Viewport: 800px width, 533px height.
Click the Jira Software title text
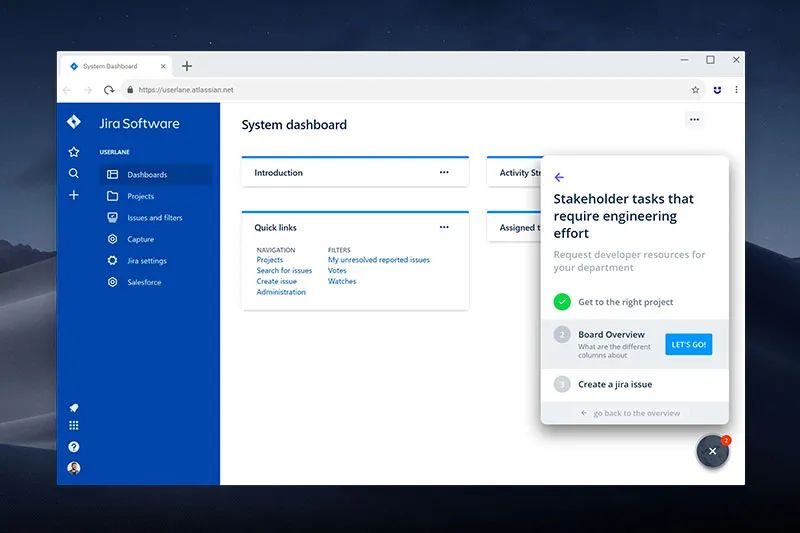click(139, 123)
